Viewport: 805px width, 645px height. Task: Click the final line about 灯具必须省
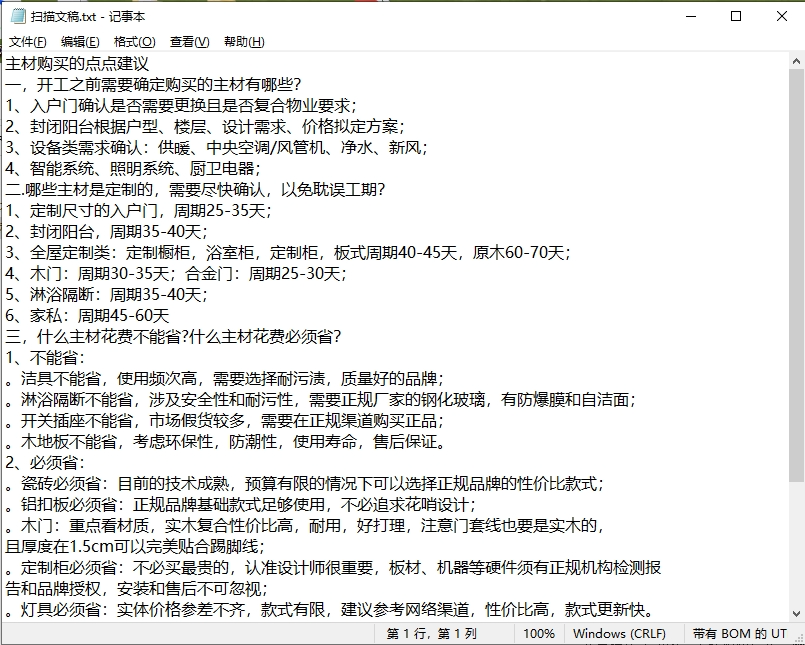point(300,608)
